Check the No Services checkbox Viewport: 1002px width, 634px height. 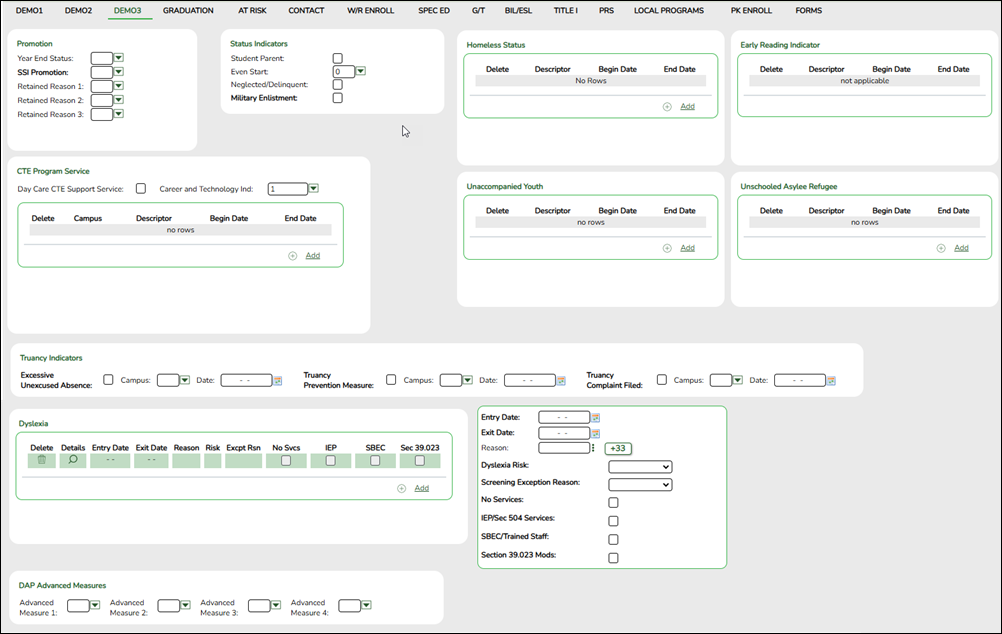click(613, 502)
